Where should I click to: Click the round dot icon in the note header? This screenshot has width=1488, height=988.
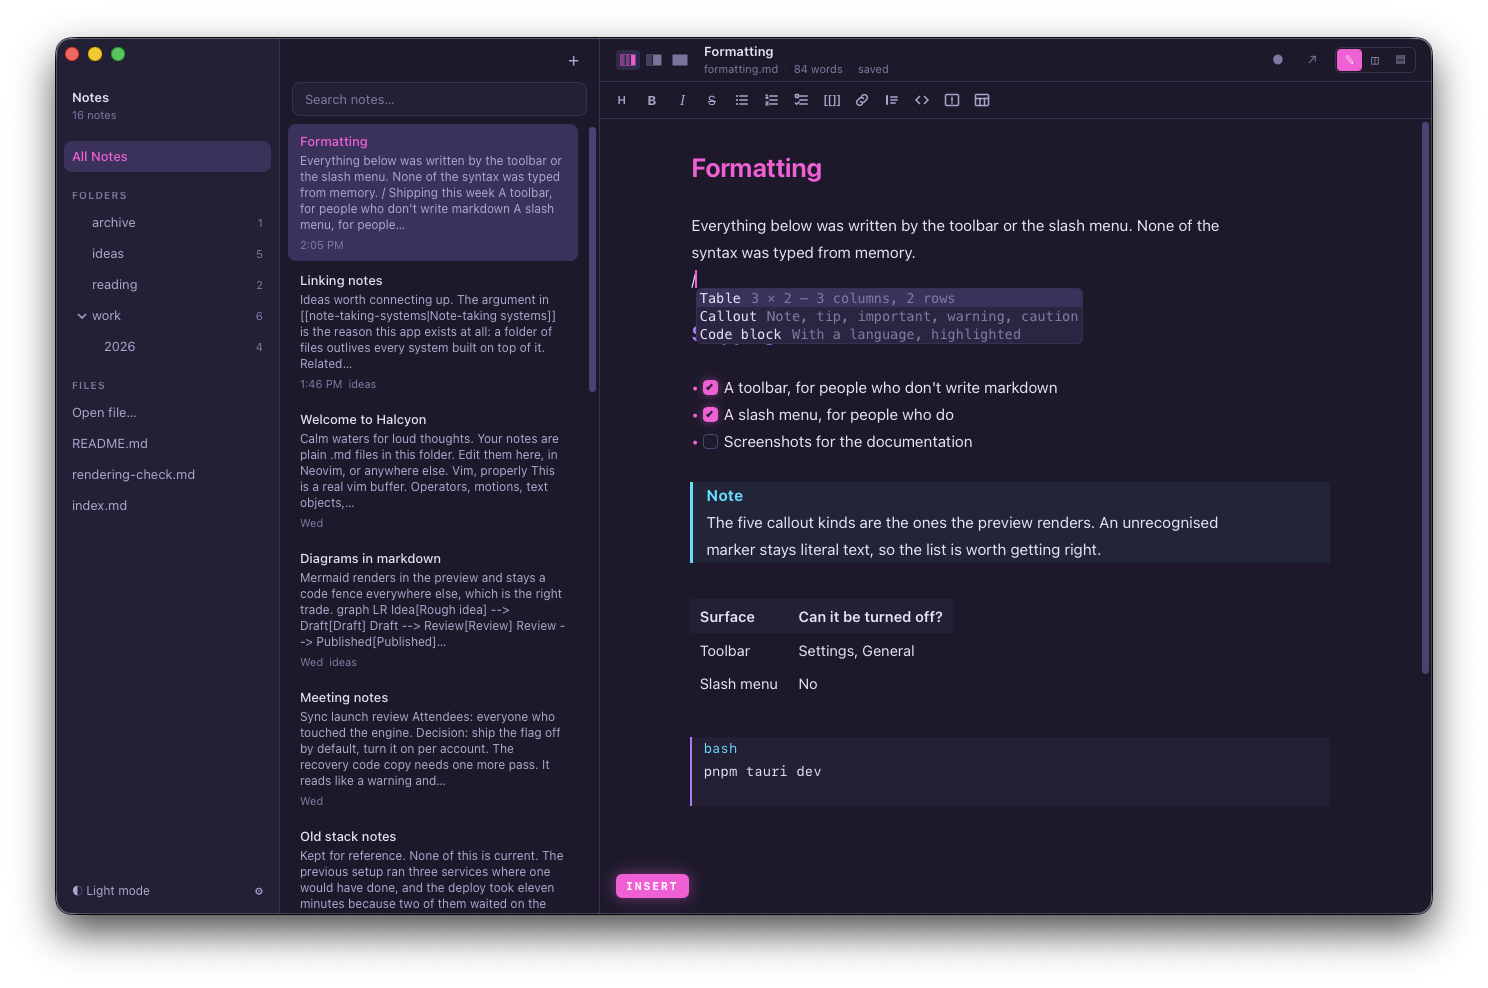(x=1278, y=60)
